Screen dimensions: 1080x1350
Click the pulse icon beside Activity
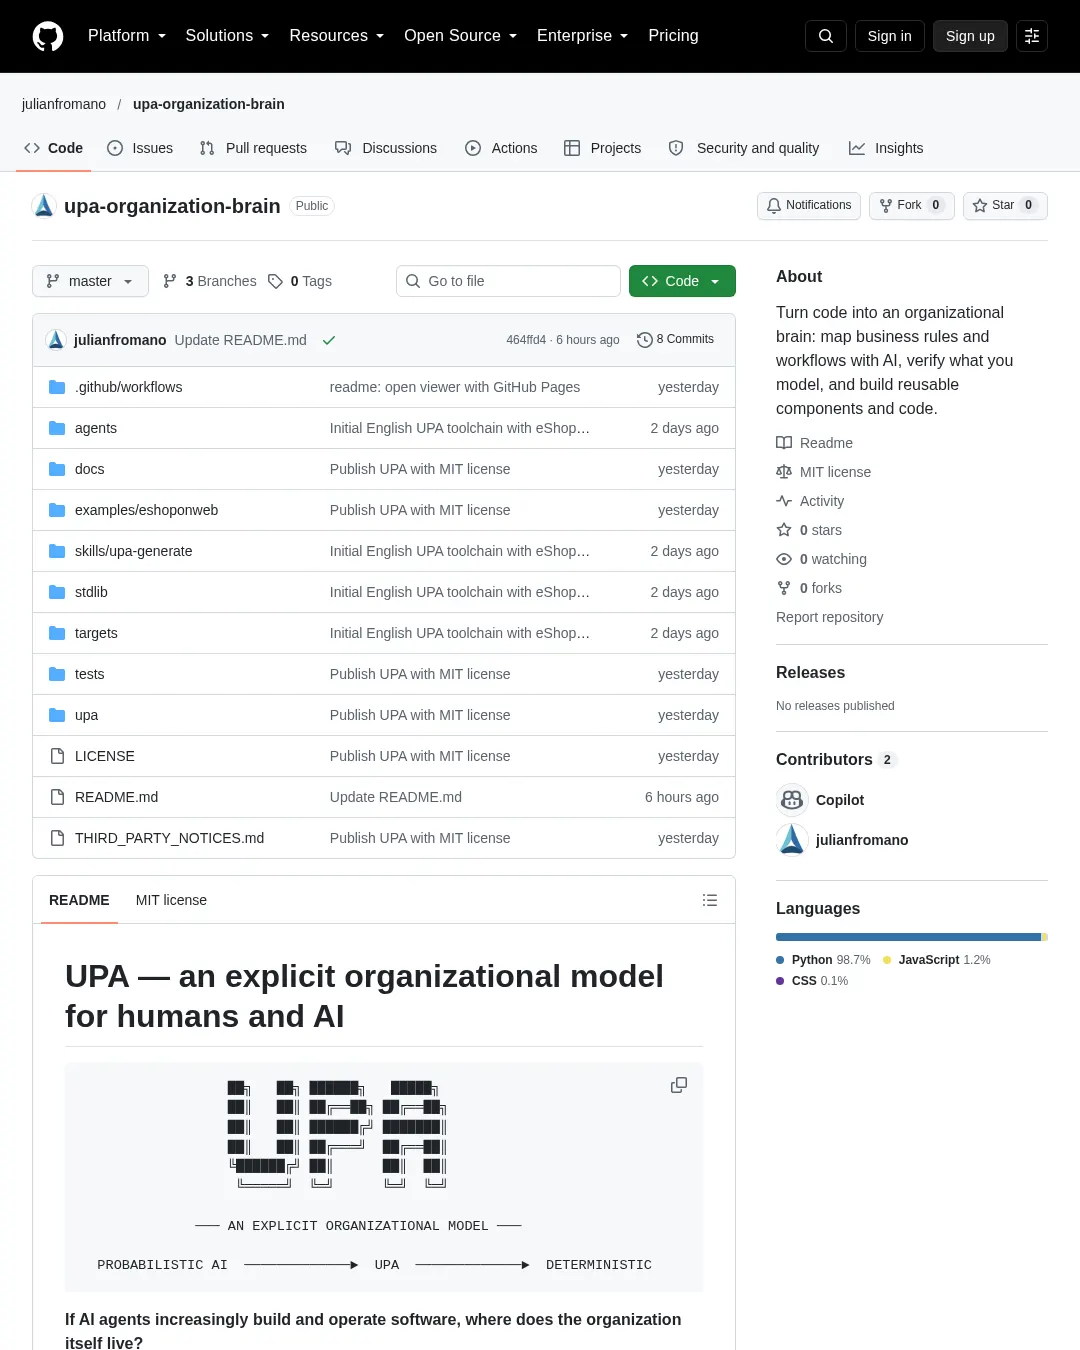pyautogui.click(x=784, y=501)
